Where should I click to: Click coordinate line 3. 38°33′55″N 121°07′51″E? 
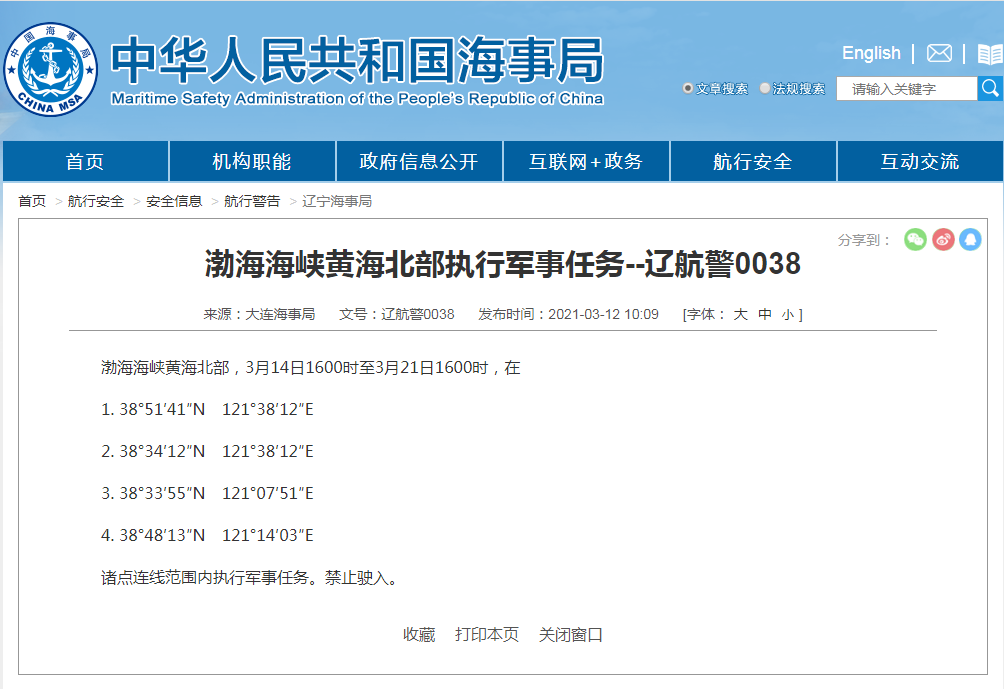pos(207,494)
